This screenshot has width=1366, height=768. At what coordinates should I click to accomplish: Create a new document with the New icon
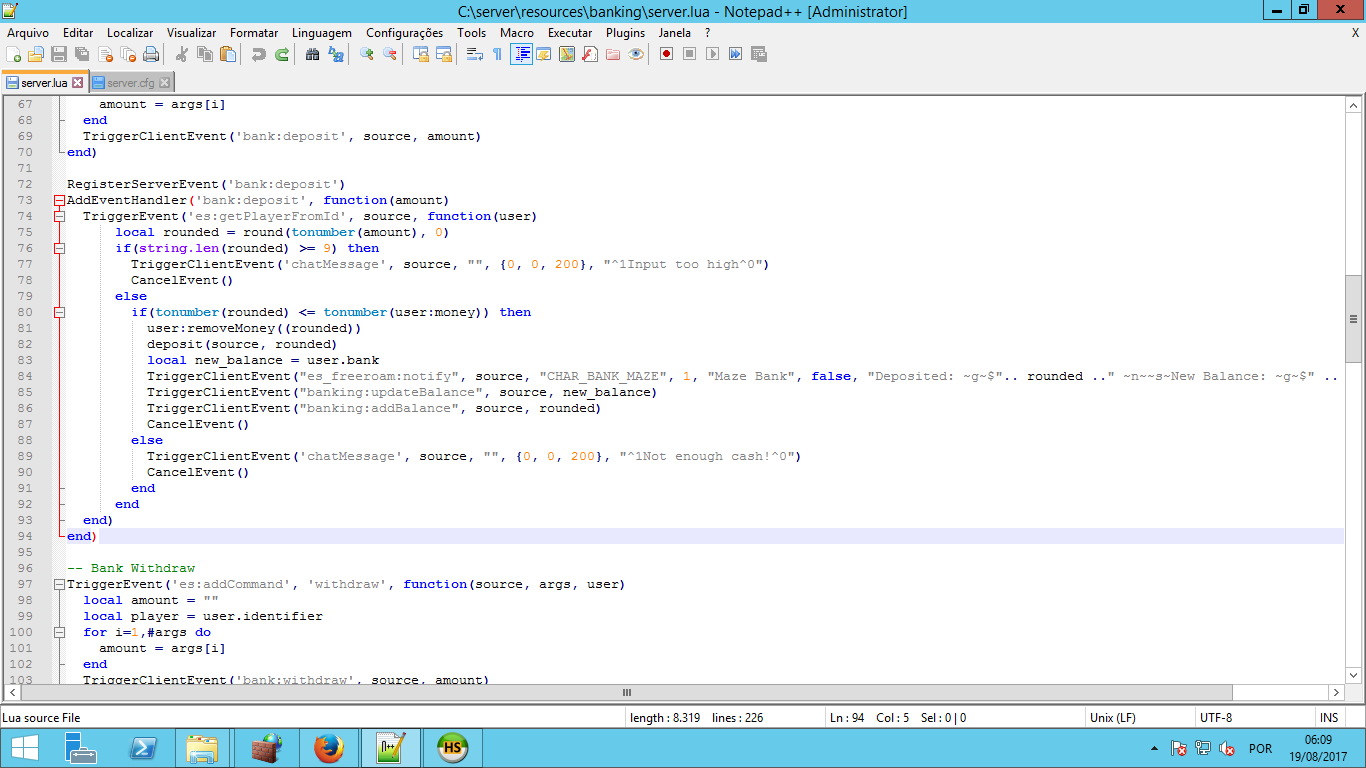tap(13, 54)
